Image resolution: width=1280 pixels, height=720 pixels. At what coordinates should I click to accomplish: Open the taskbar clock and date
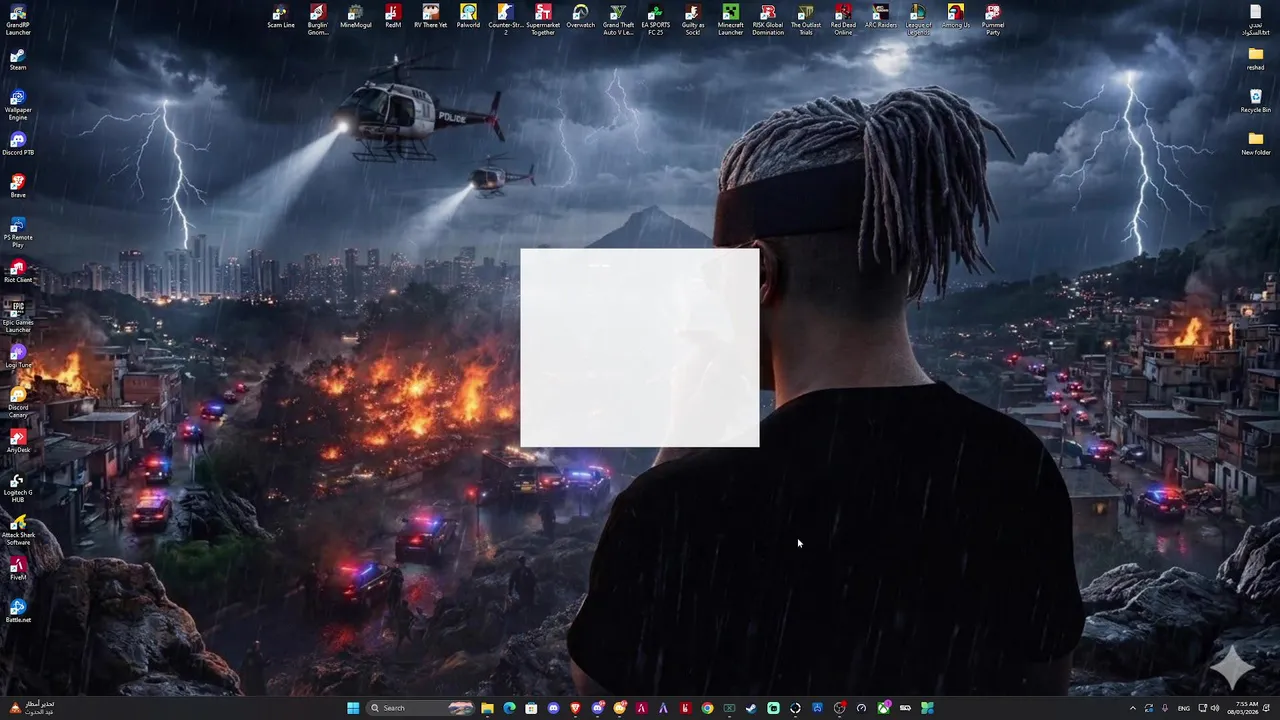pyautogui.click(x=1243, y=708)
